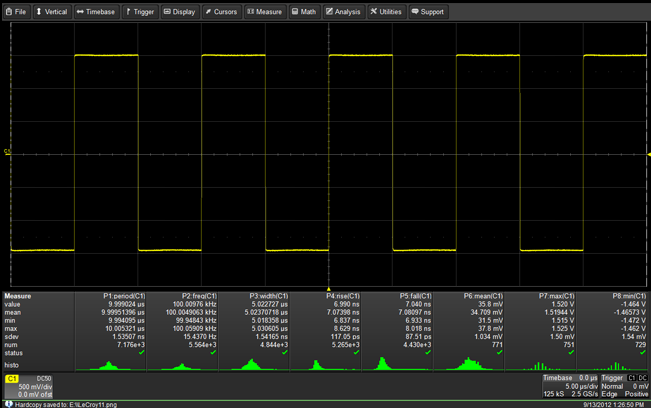Open the Timebase menu
This screenshot has width=651, height=408.
(96, 12)
